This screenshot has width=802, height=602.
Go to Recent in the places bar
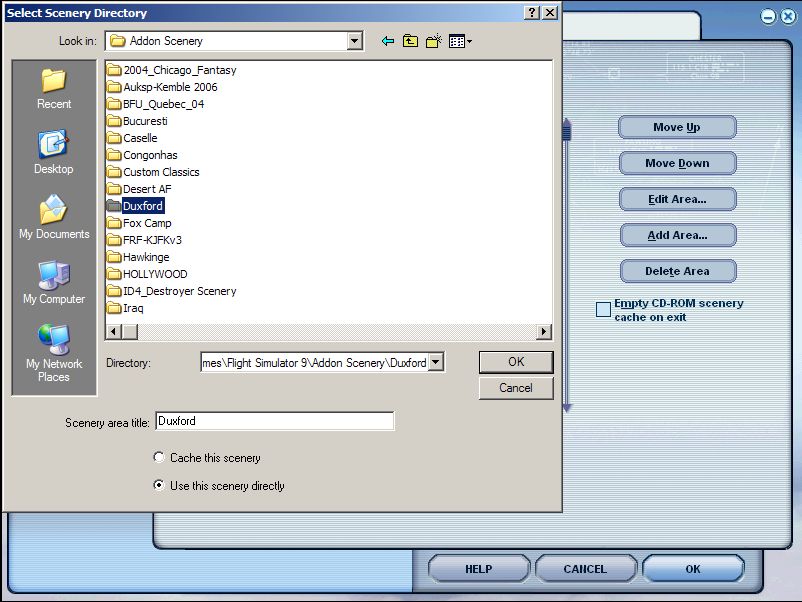pos(54,88)
